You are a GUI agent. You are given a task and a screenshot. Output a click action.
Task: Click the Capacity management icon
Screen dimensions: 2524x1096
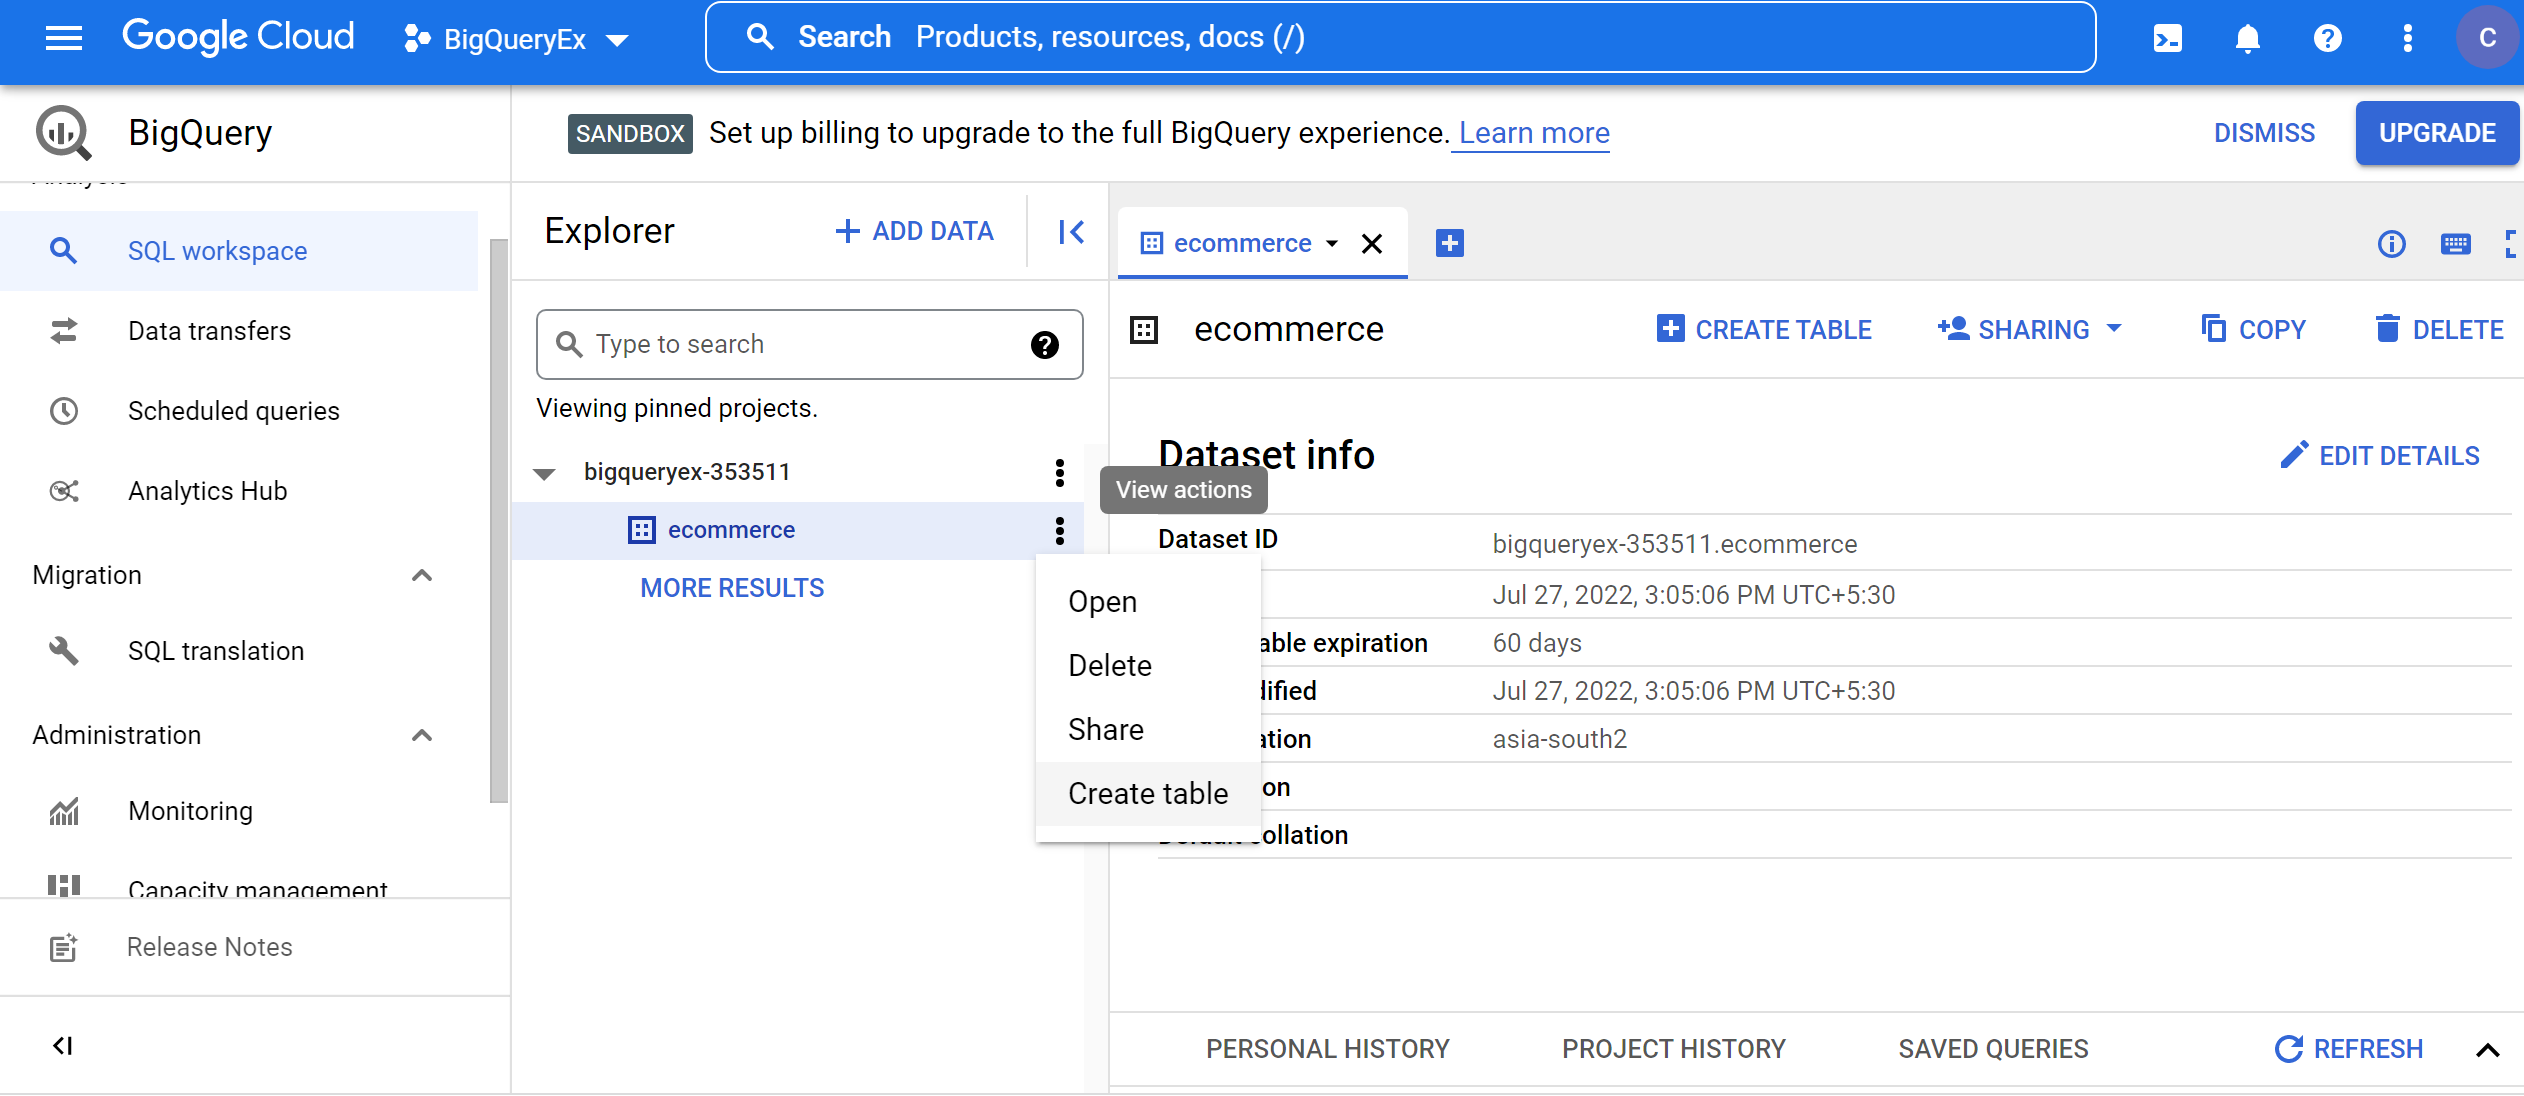(64, 885)
